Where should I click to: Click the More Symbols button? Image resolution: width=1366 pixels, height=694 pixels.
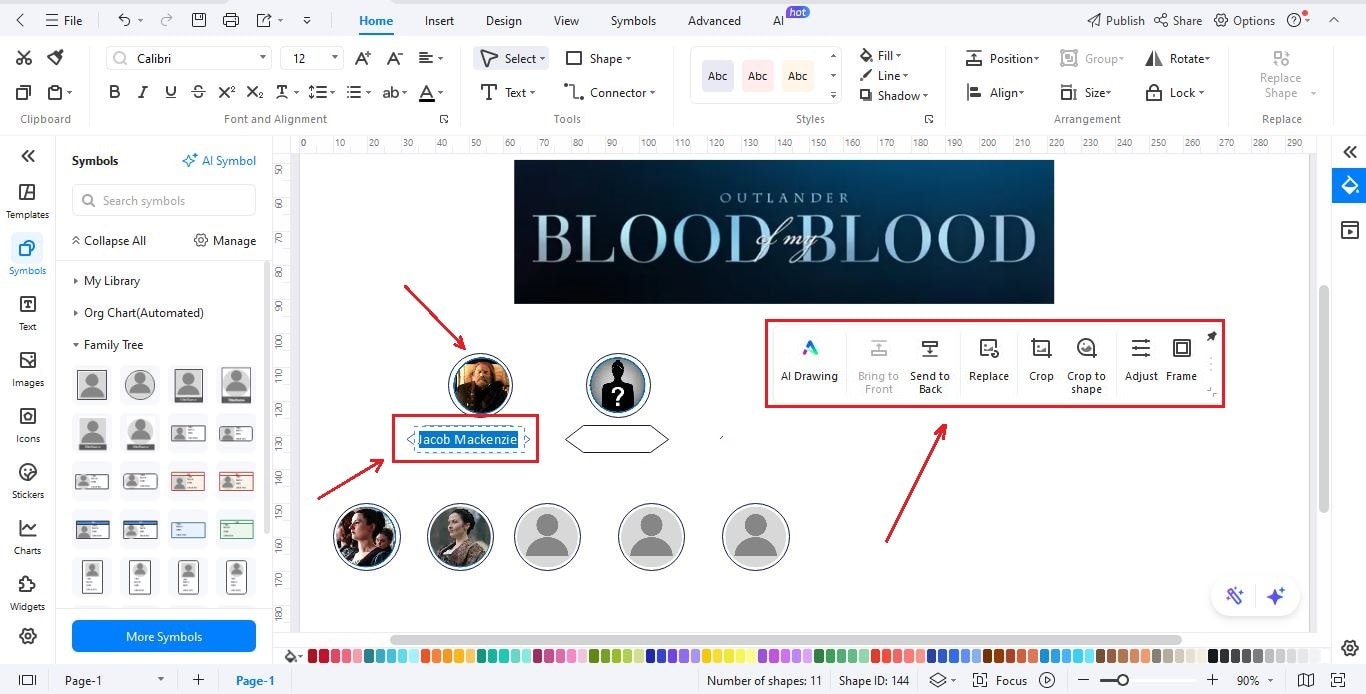pyautogui.click(x=164, y=636)
